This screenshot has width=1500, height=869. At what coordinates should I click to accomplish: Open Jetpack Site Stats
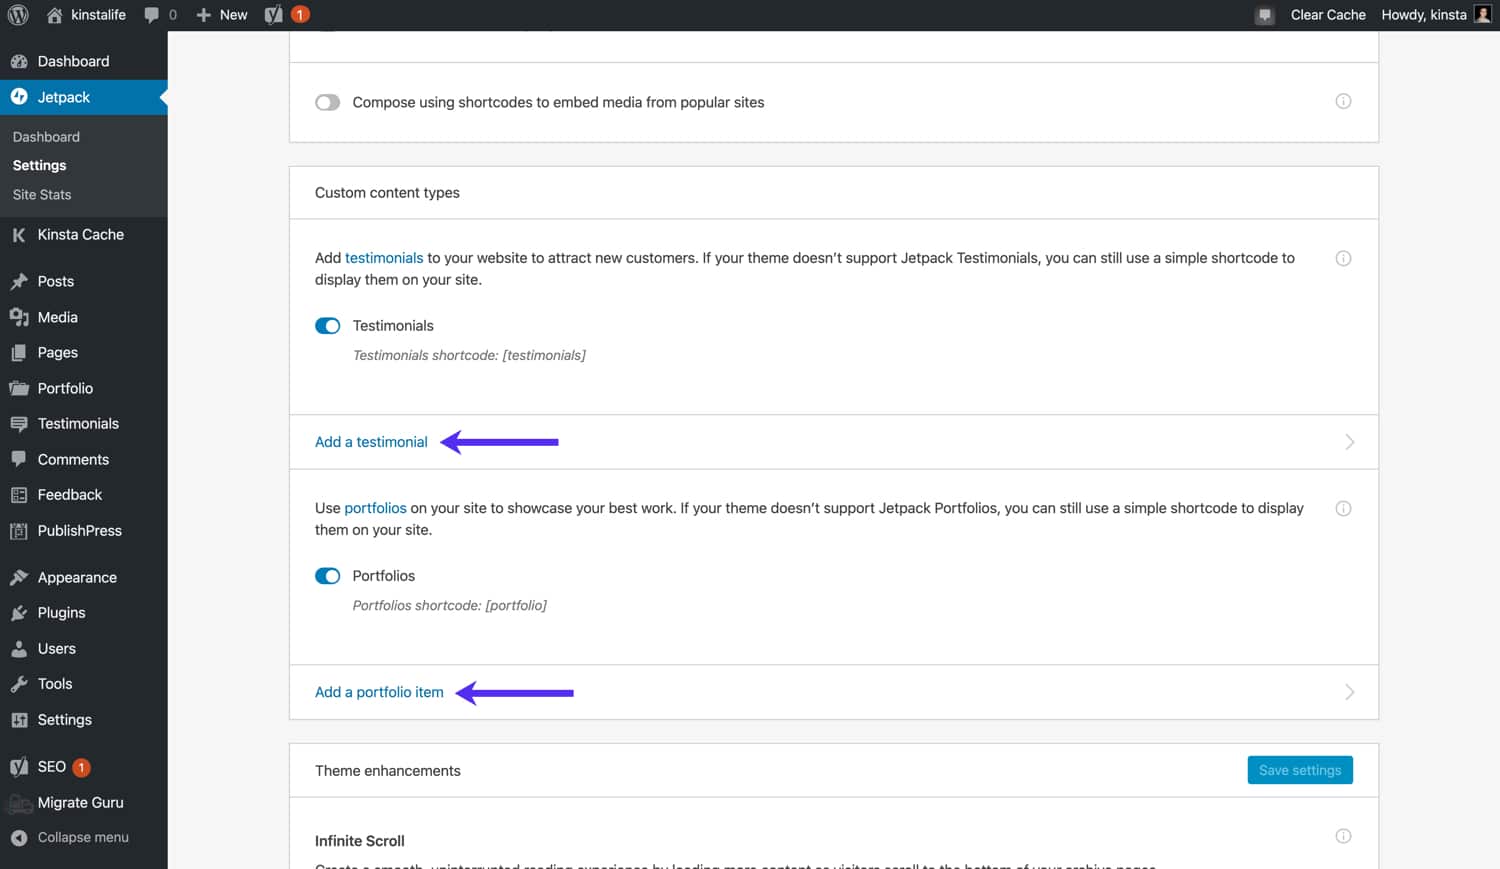(41, 194)
